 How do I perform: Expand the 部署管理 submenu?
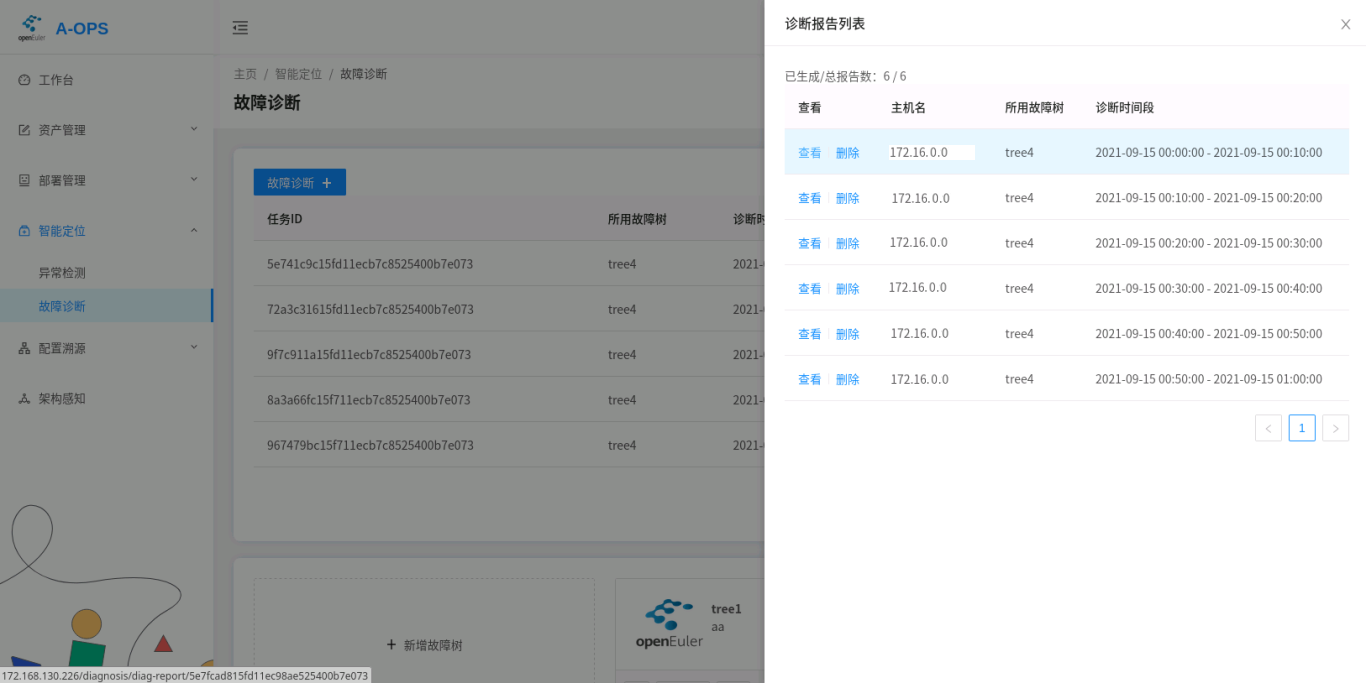tap(194, 180)
